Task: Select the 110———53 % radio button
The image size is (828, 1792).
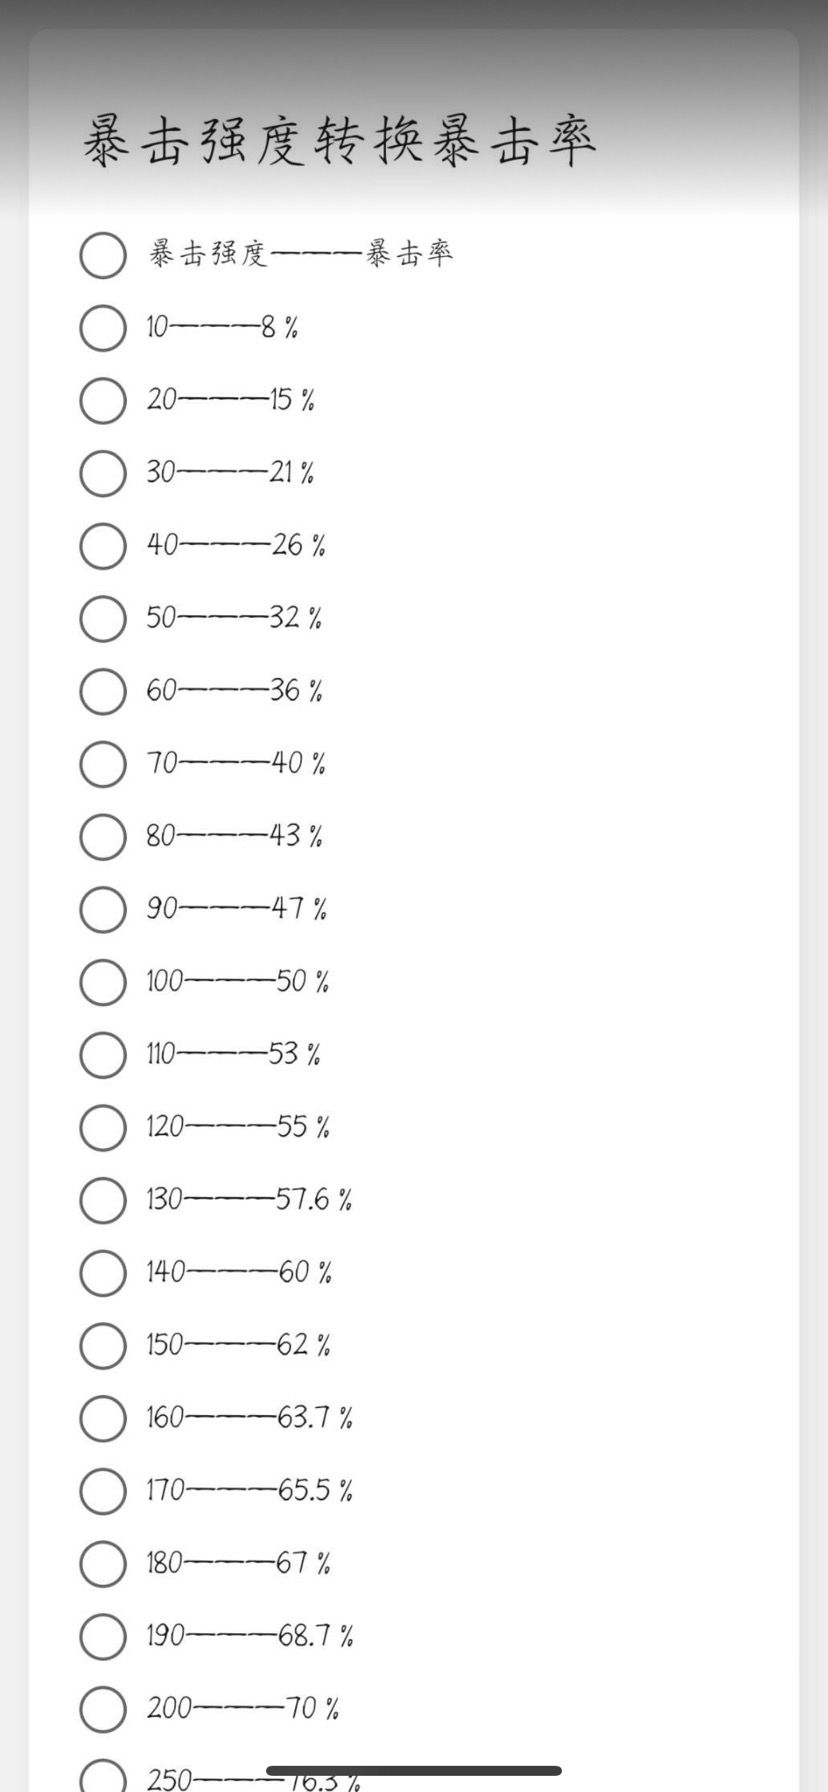Action: 103,1055
